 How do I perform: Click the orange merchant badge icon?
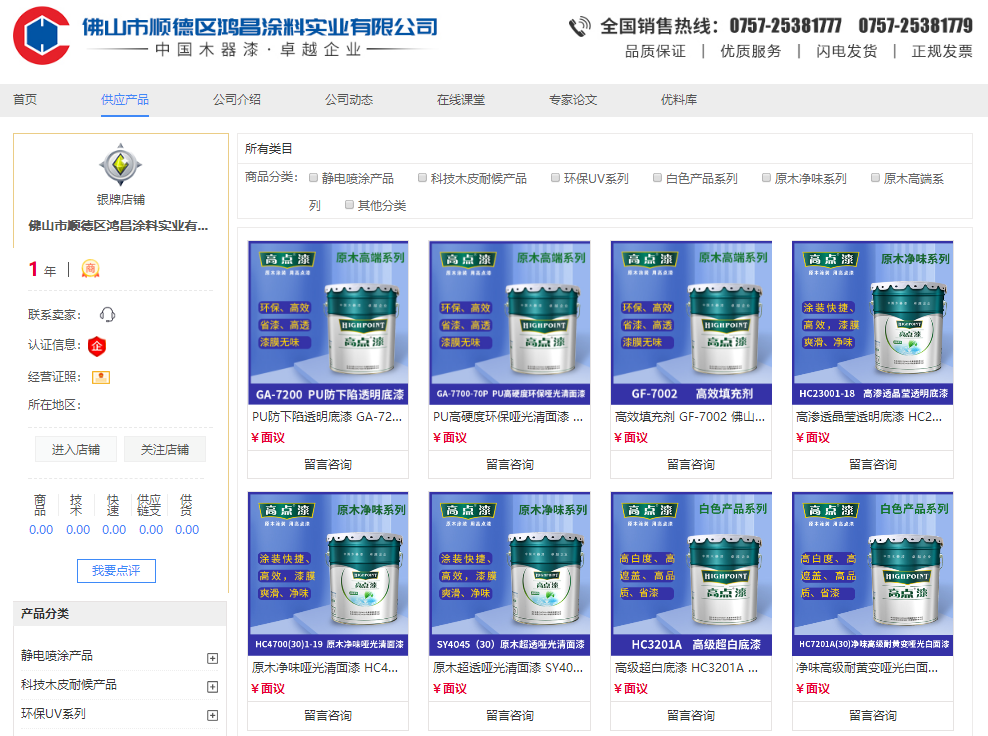[x=90, y=269]
